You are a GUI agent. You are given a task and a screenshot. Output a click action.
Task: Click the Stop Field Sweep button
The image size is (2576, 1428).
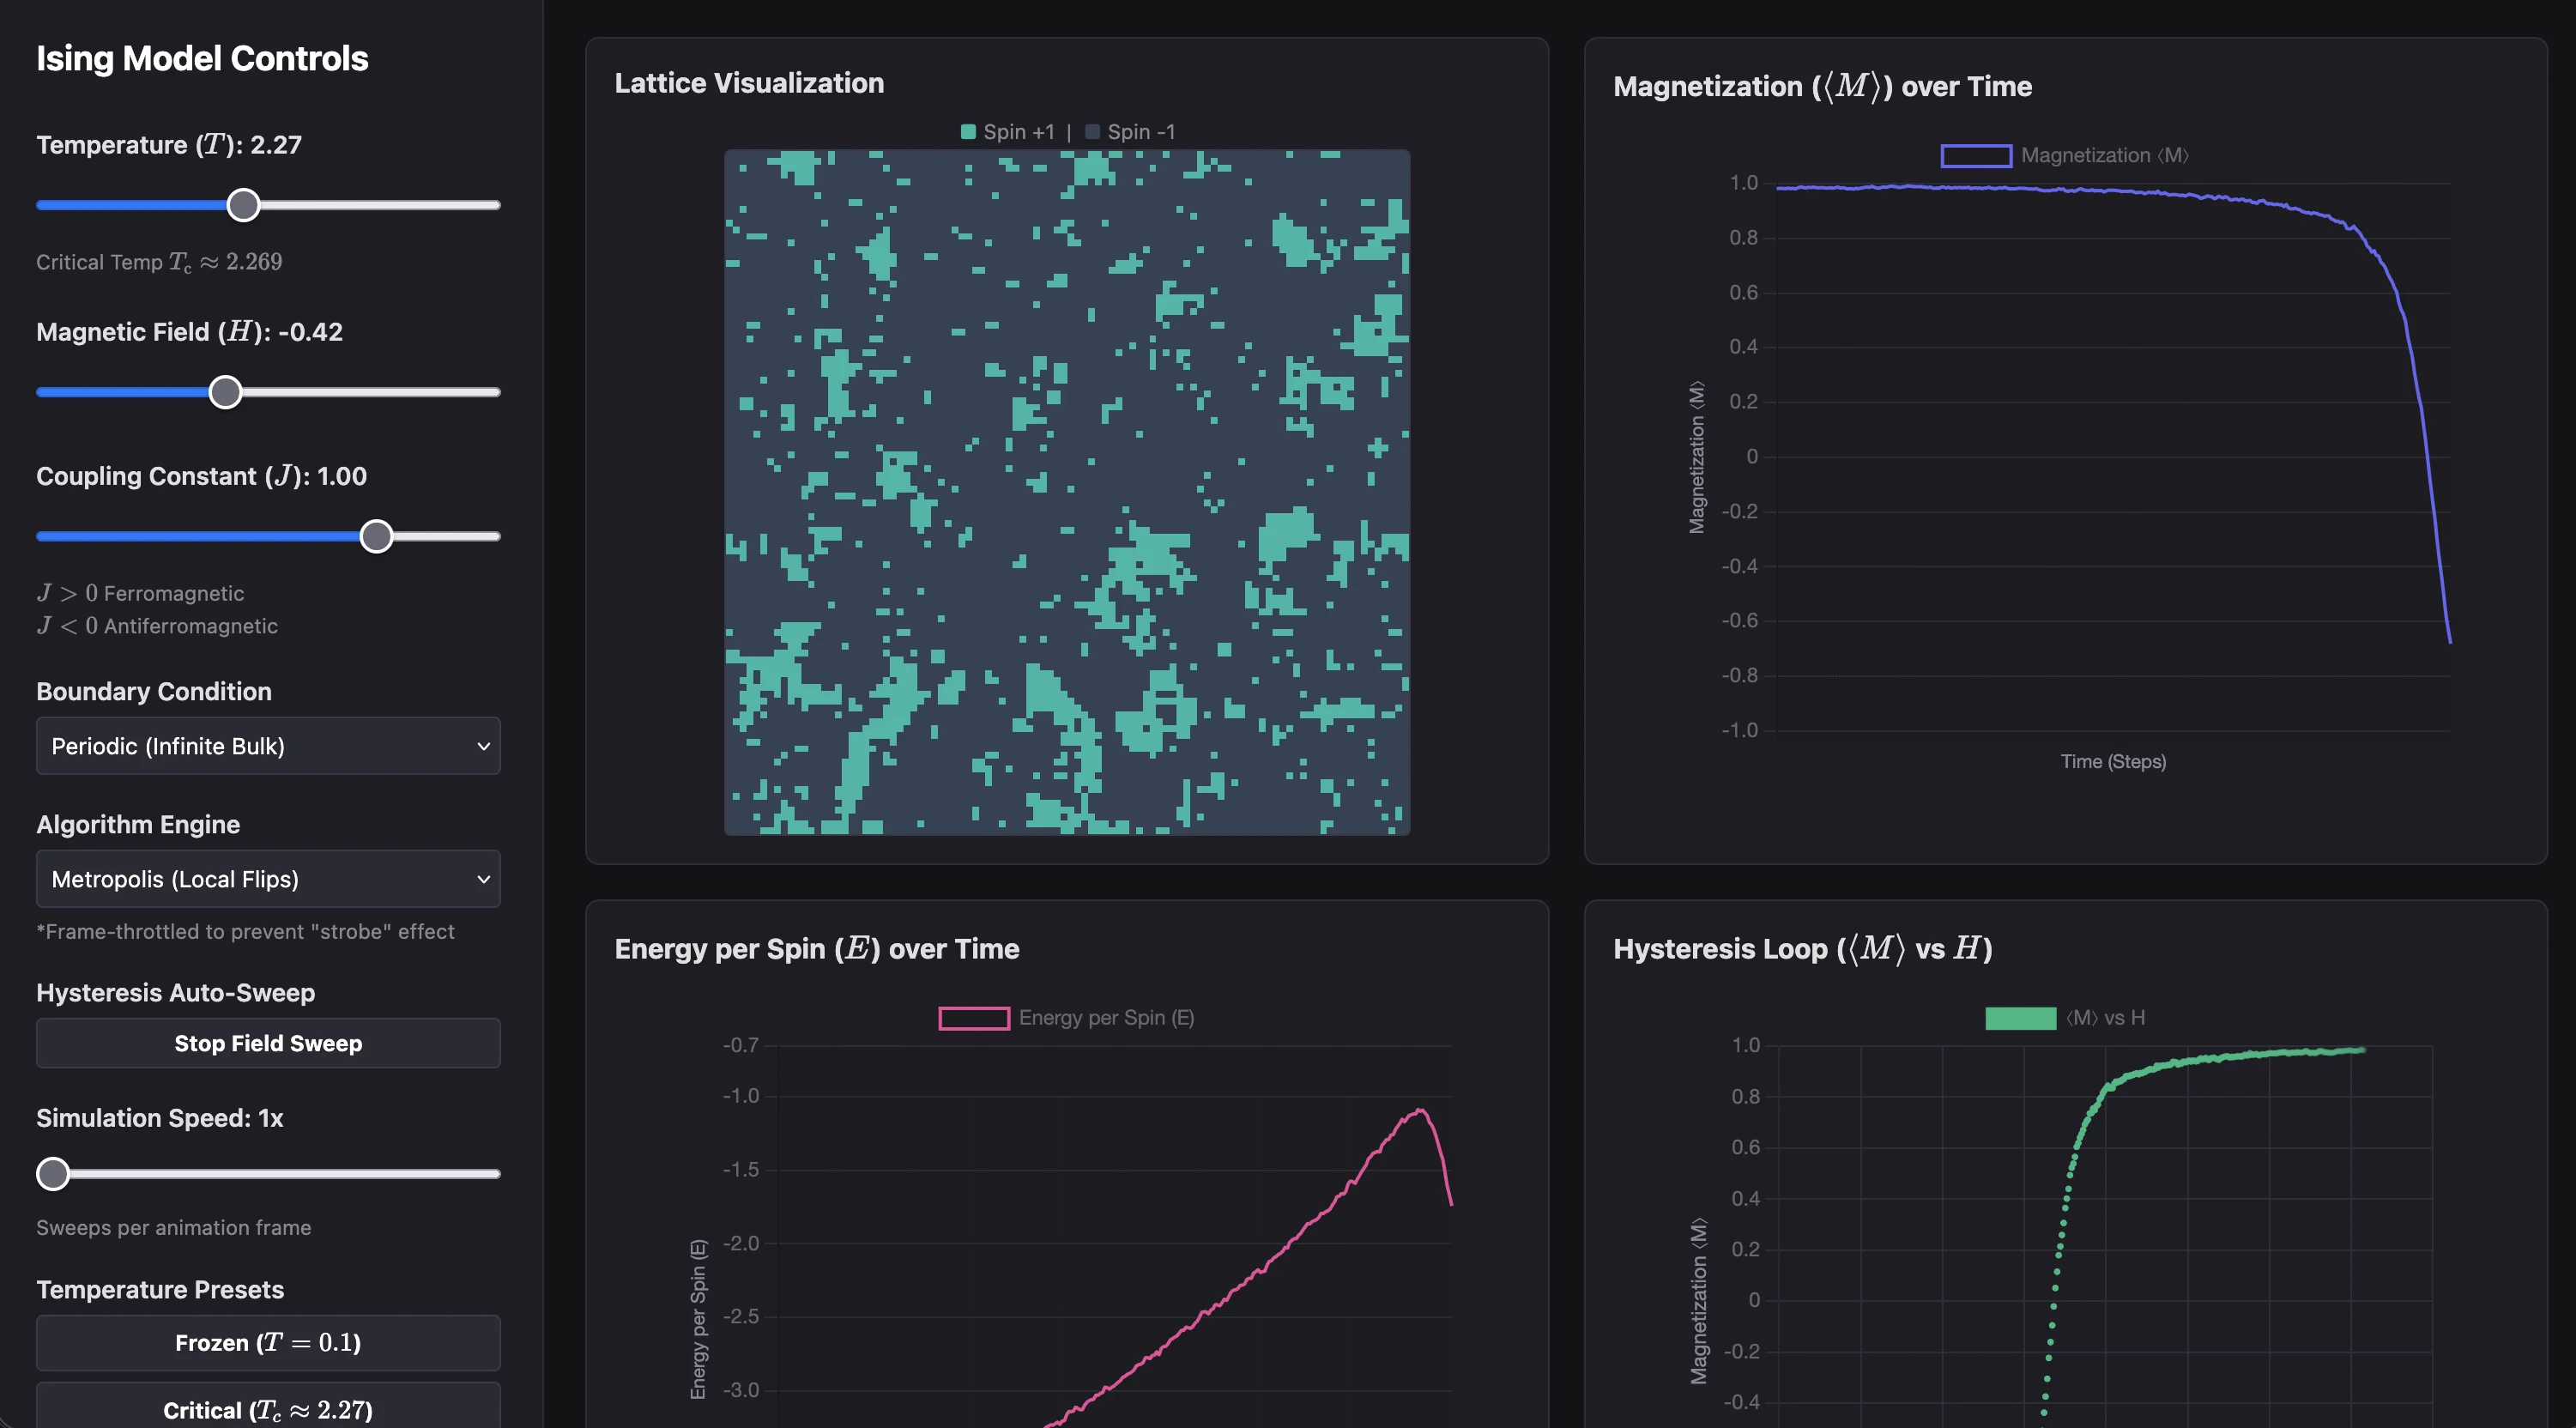tap(268, 1043)
